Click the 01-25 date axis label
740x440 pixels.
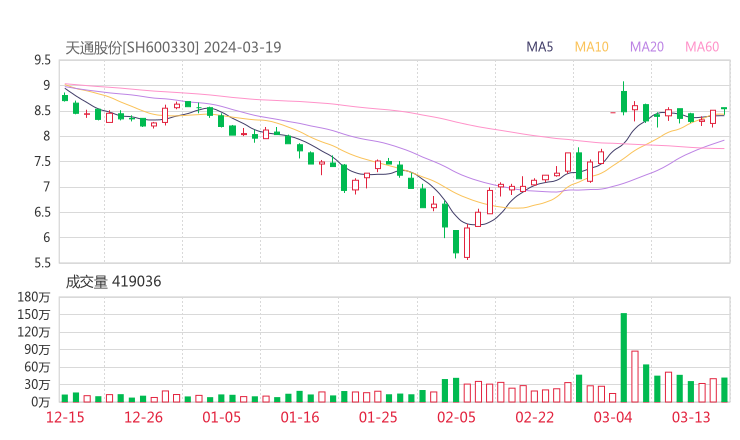[x=378, y=417]
